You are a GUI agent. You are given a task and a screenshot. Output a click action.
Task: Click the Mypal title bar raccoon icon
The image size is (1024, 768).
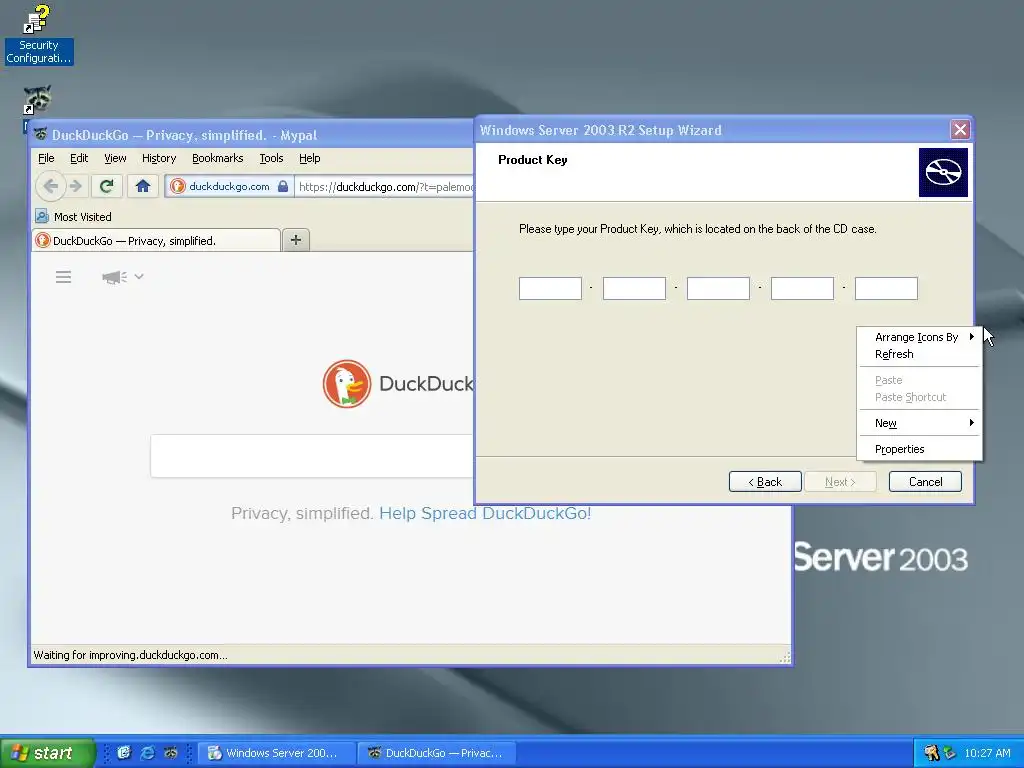tap(40, 134)
